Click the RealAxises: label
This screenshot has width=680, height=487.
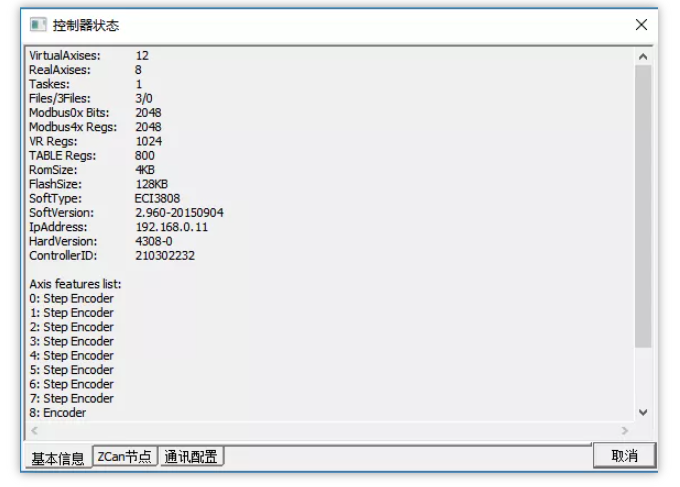(x=60, y=70)
